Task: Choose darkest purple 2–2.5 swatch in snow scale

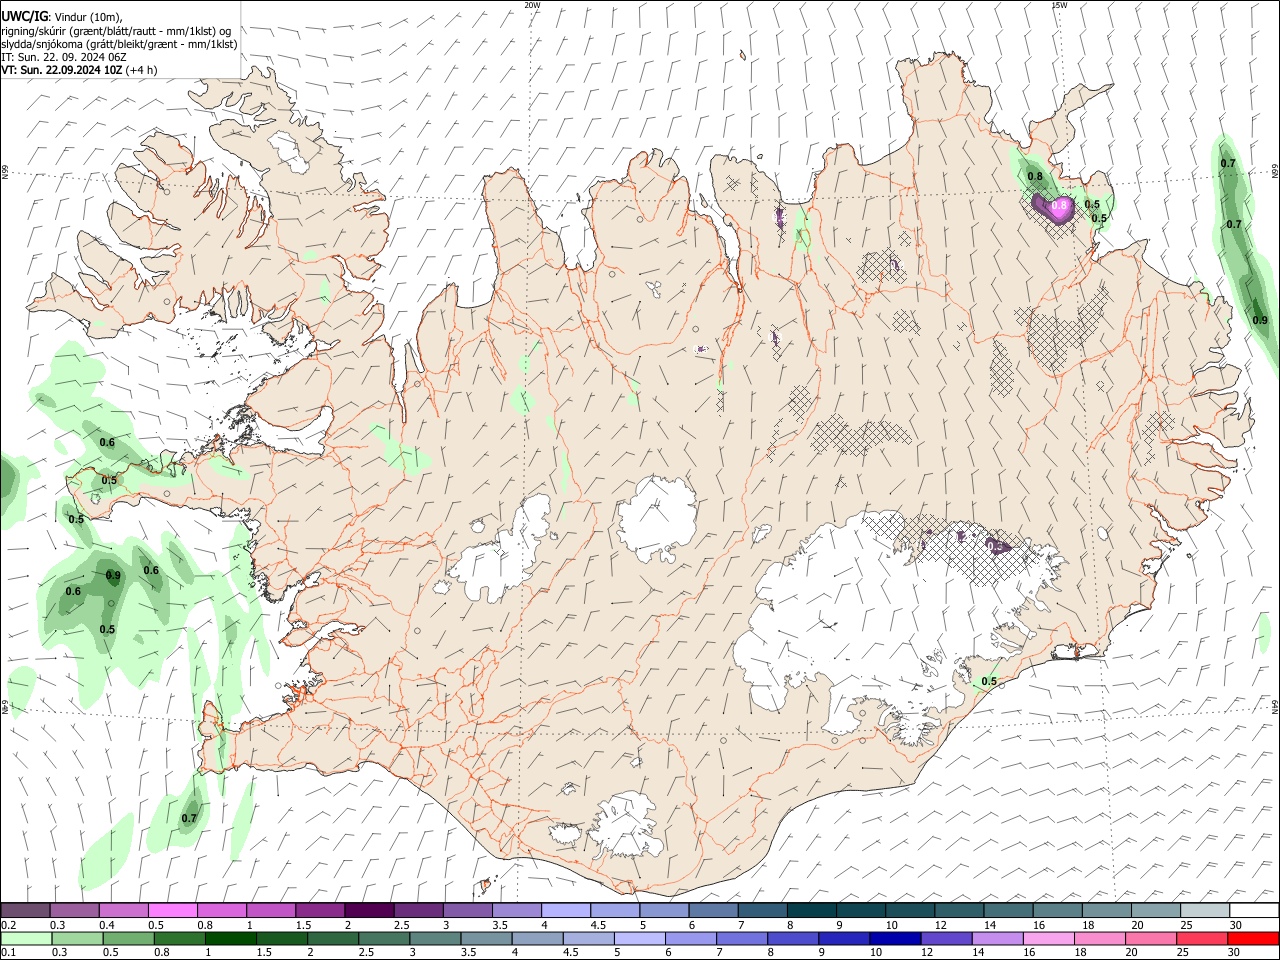Action: click(x=369, y=911)
